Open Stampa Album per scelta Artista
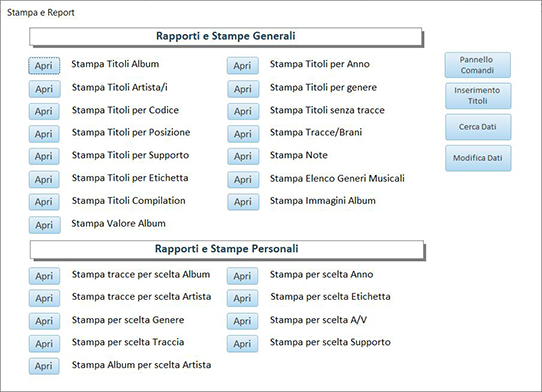The width and height of the screenshot is (542, 392). [44, 366]
